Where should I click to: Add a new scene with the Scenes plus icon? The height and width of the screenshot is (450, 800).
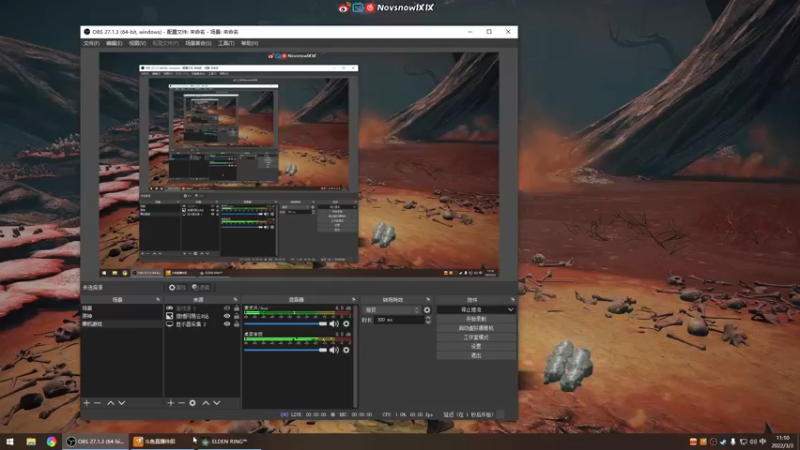(86, 403)
